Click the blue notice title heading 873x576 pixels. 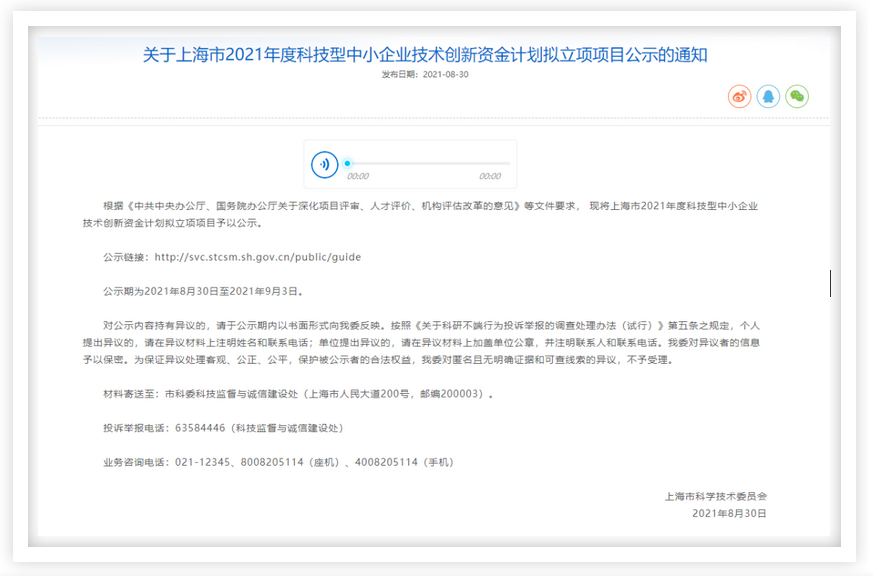[425, 54]
